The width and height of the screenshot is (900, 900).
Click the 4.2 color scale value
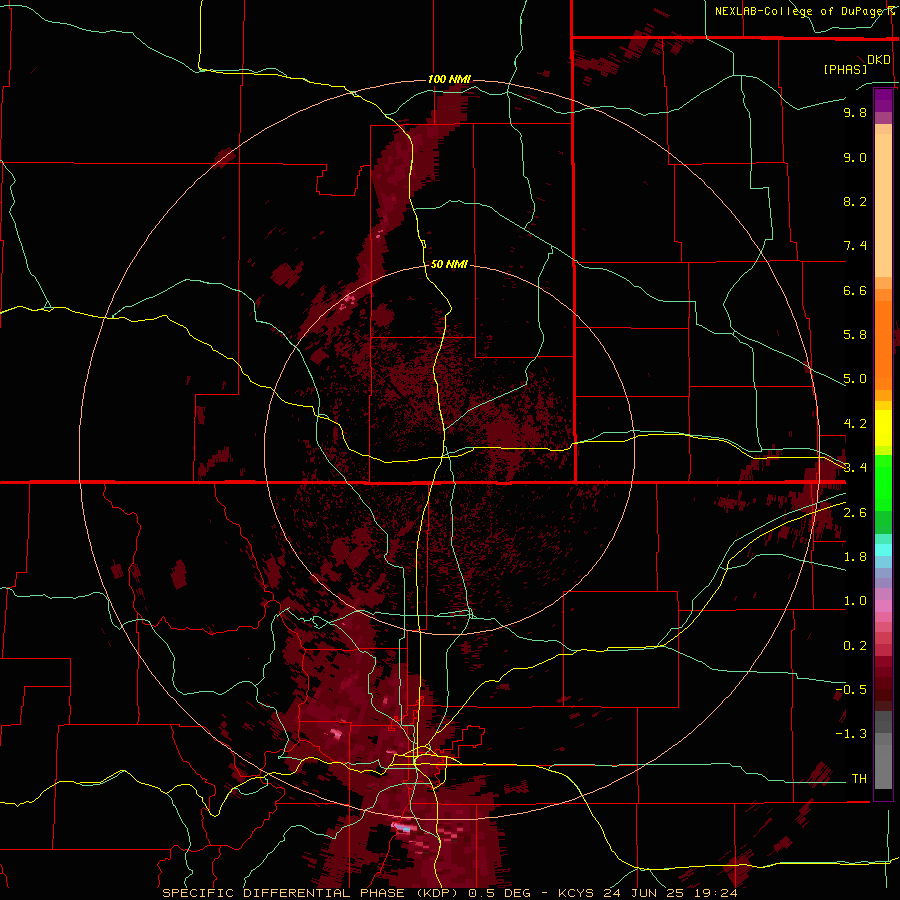[x=855, y=424]
